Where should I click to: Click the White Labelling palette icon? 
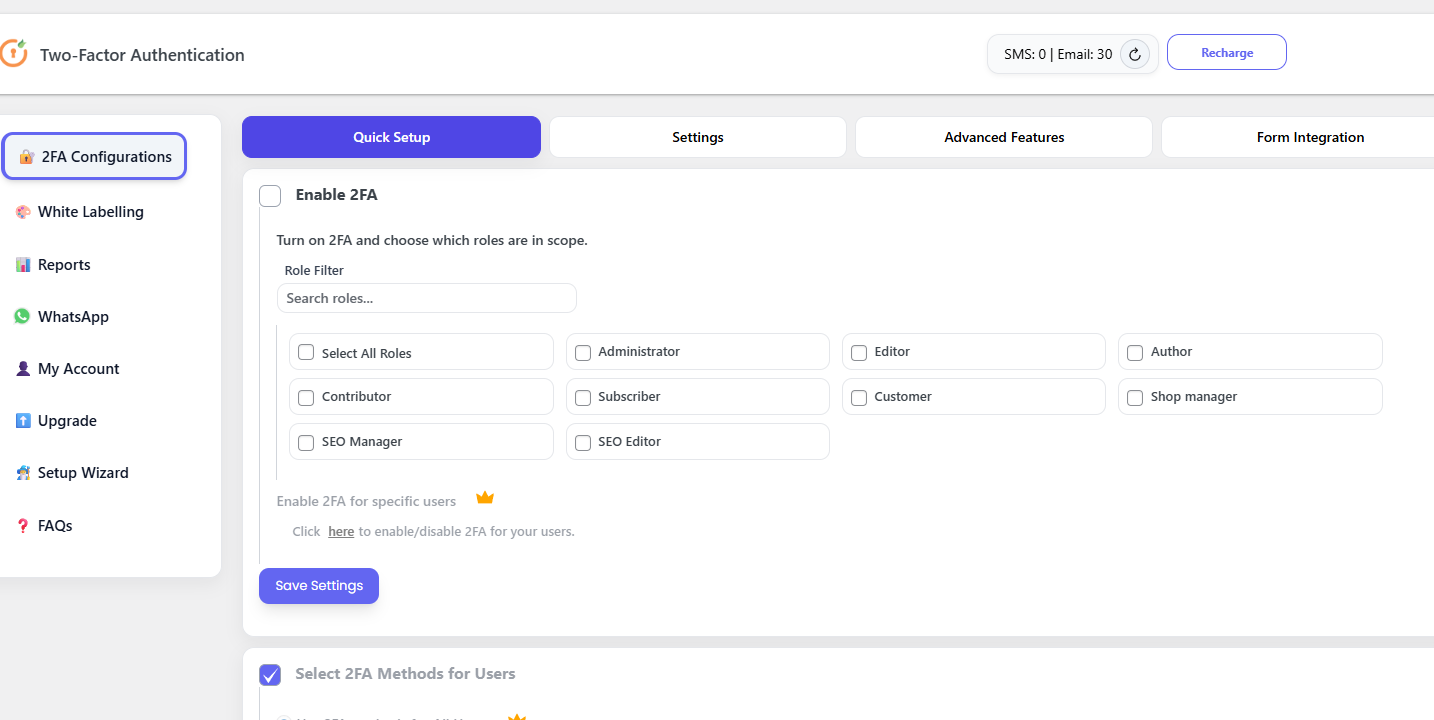(x=23, y=212)
